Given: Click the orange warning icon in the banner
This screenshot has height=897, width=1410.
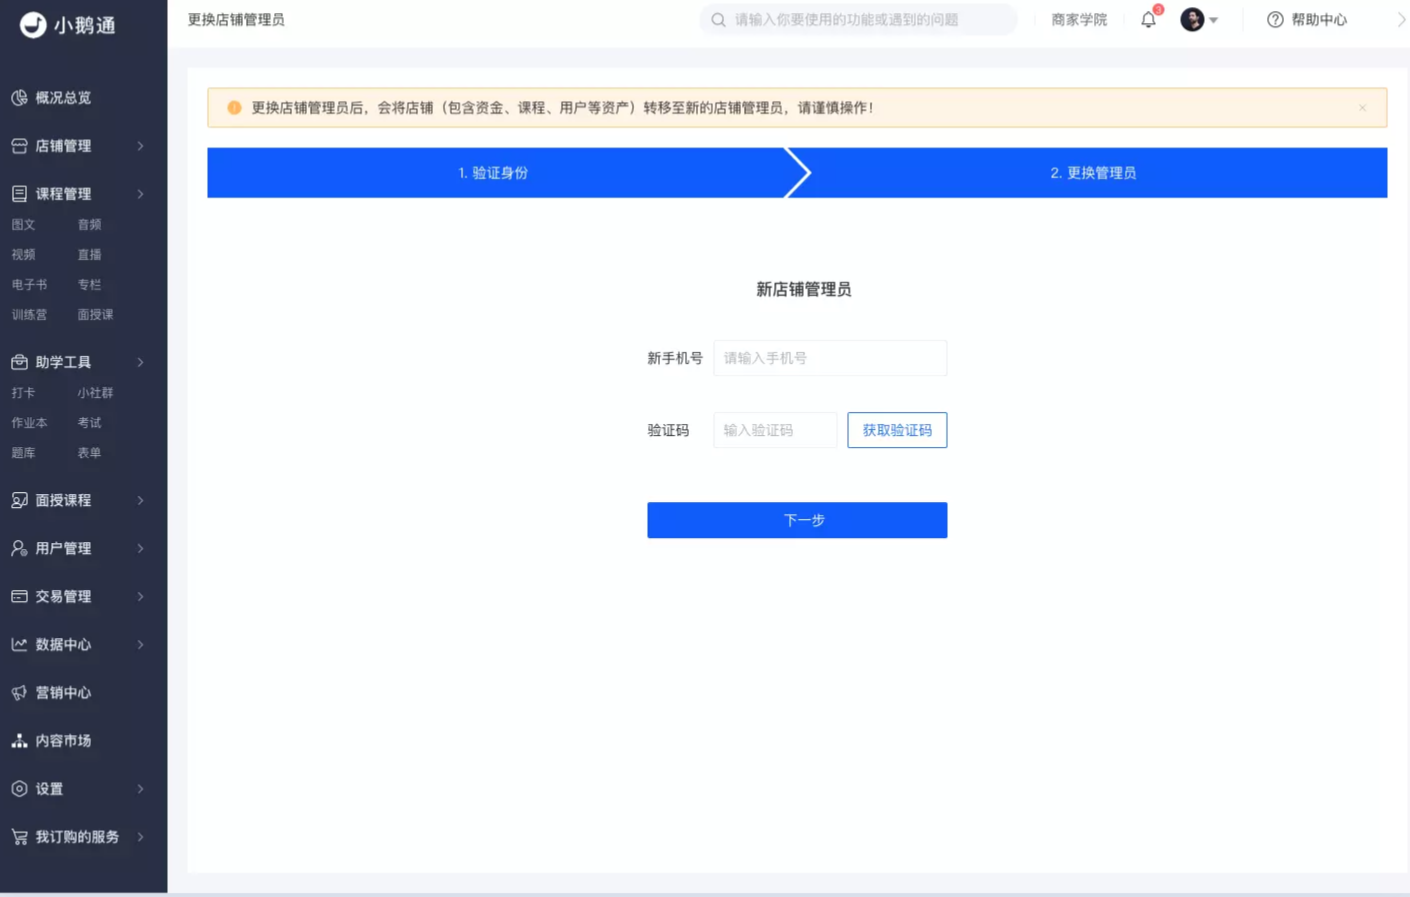Looking at the screenshot, I should click(234, 108).
